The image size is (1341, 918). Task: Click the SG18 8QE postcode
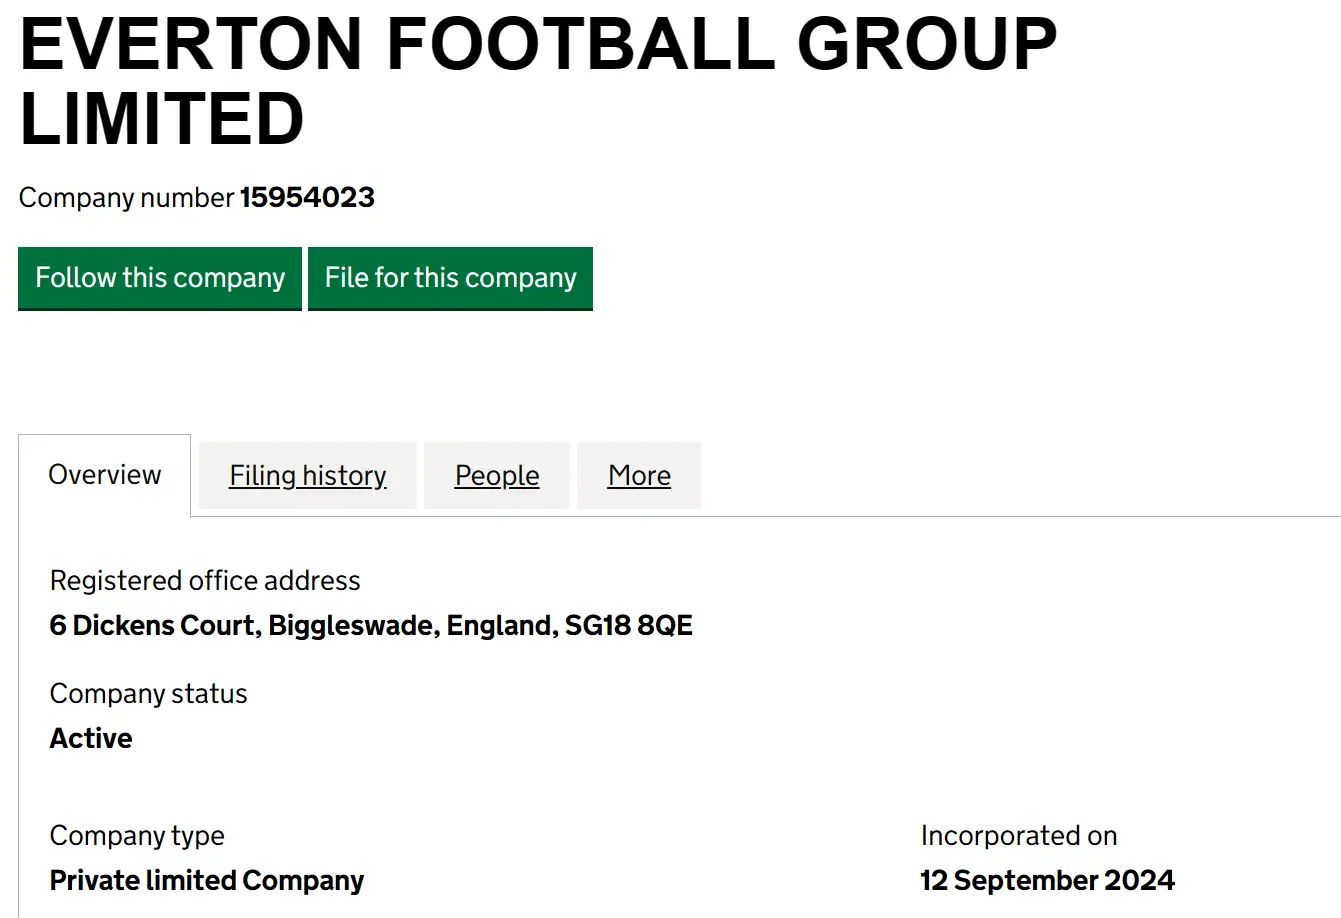(628, 626)
